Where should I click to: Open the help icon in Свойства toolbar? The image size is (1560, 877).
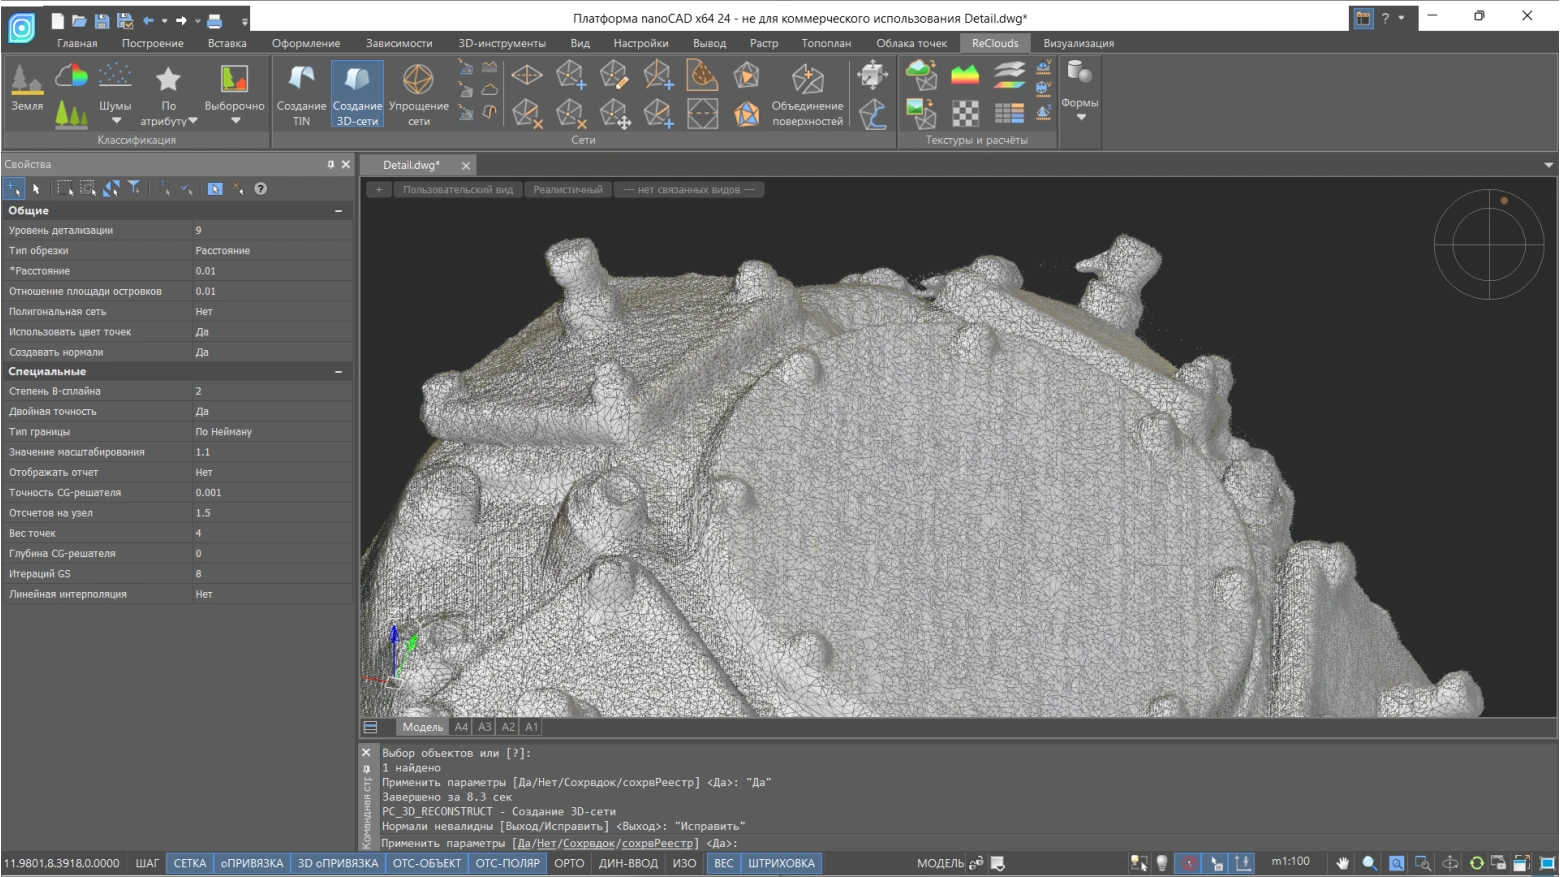click(261, 189)
